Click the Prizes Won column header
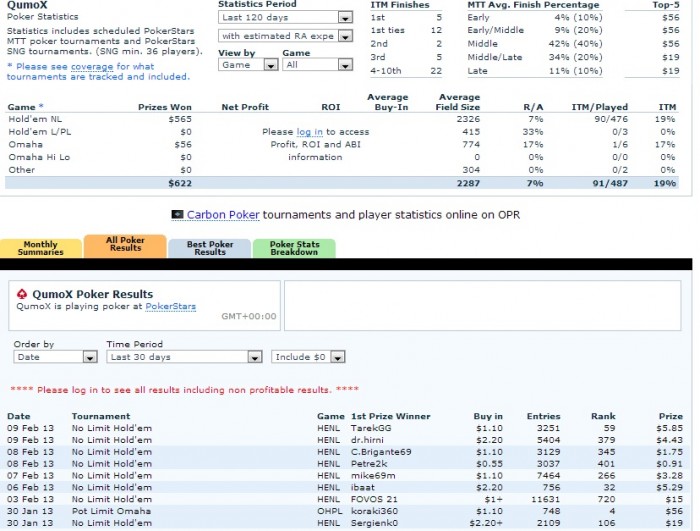Viewport: 700px width, 531px height. 165,107
